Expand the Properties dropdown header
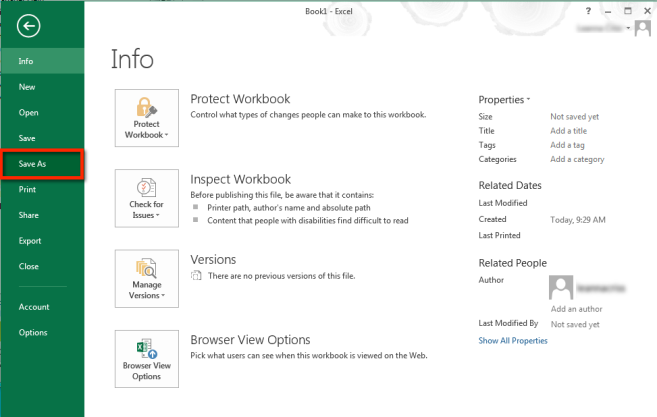This screenshot has height=417, width=657. [504, 100]
